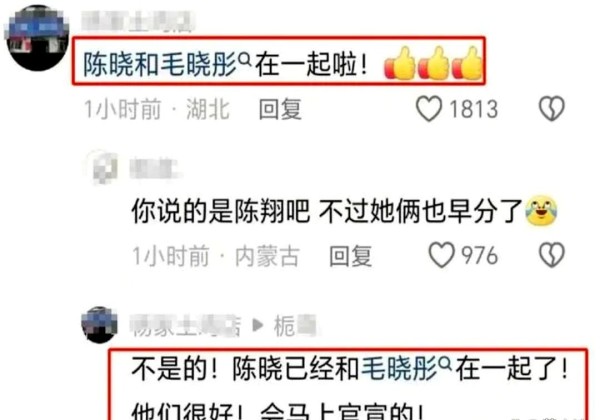
Task: Open the replied-to user name starting with 栀
Action: 295,326
